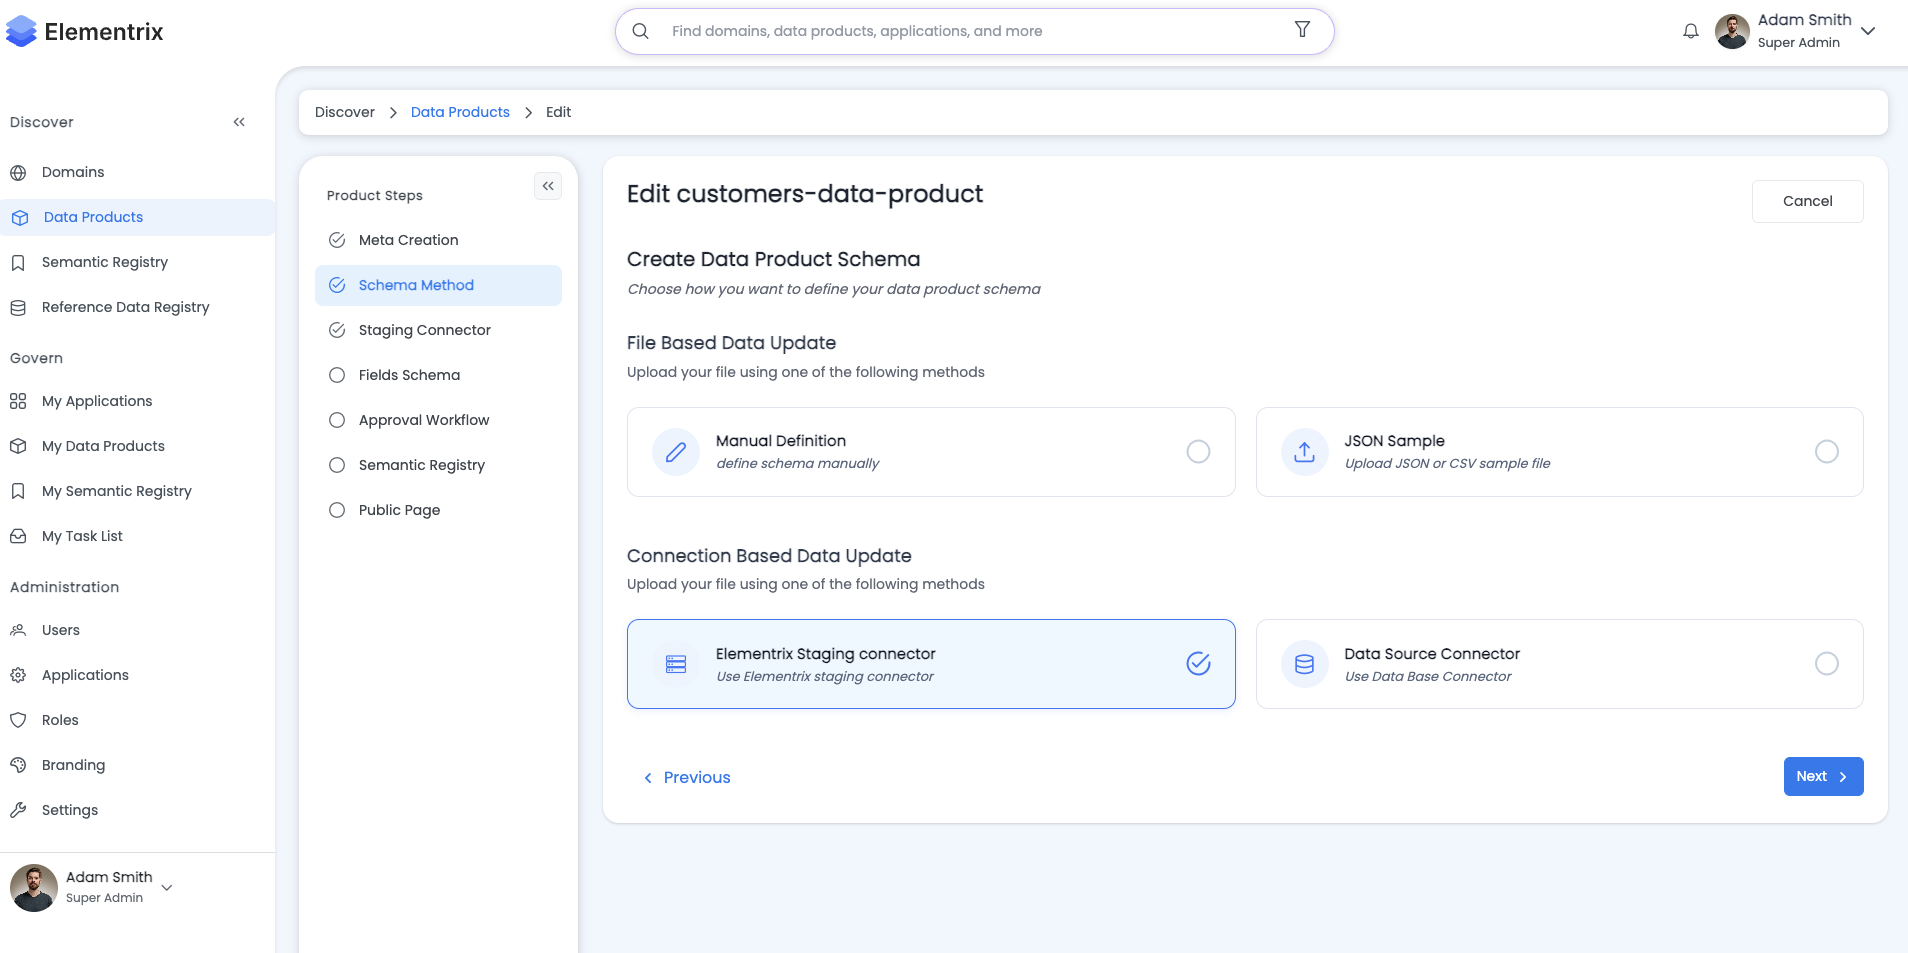Click the Cancel button
This screenshot has width=1908, height=953.
pyautogui.click(x=1807, y=201)
